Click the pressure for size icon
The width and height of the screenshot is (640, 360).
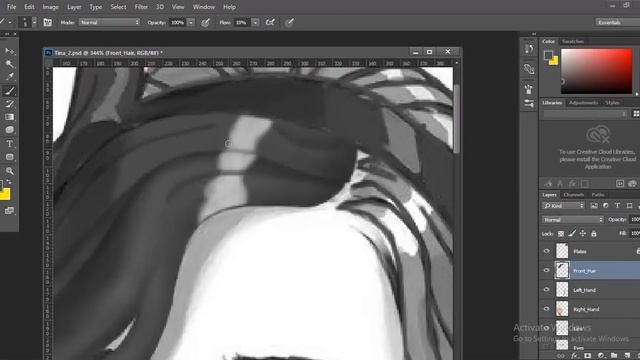click(289, 22)
